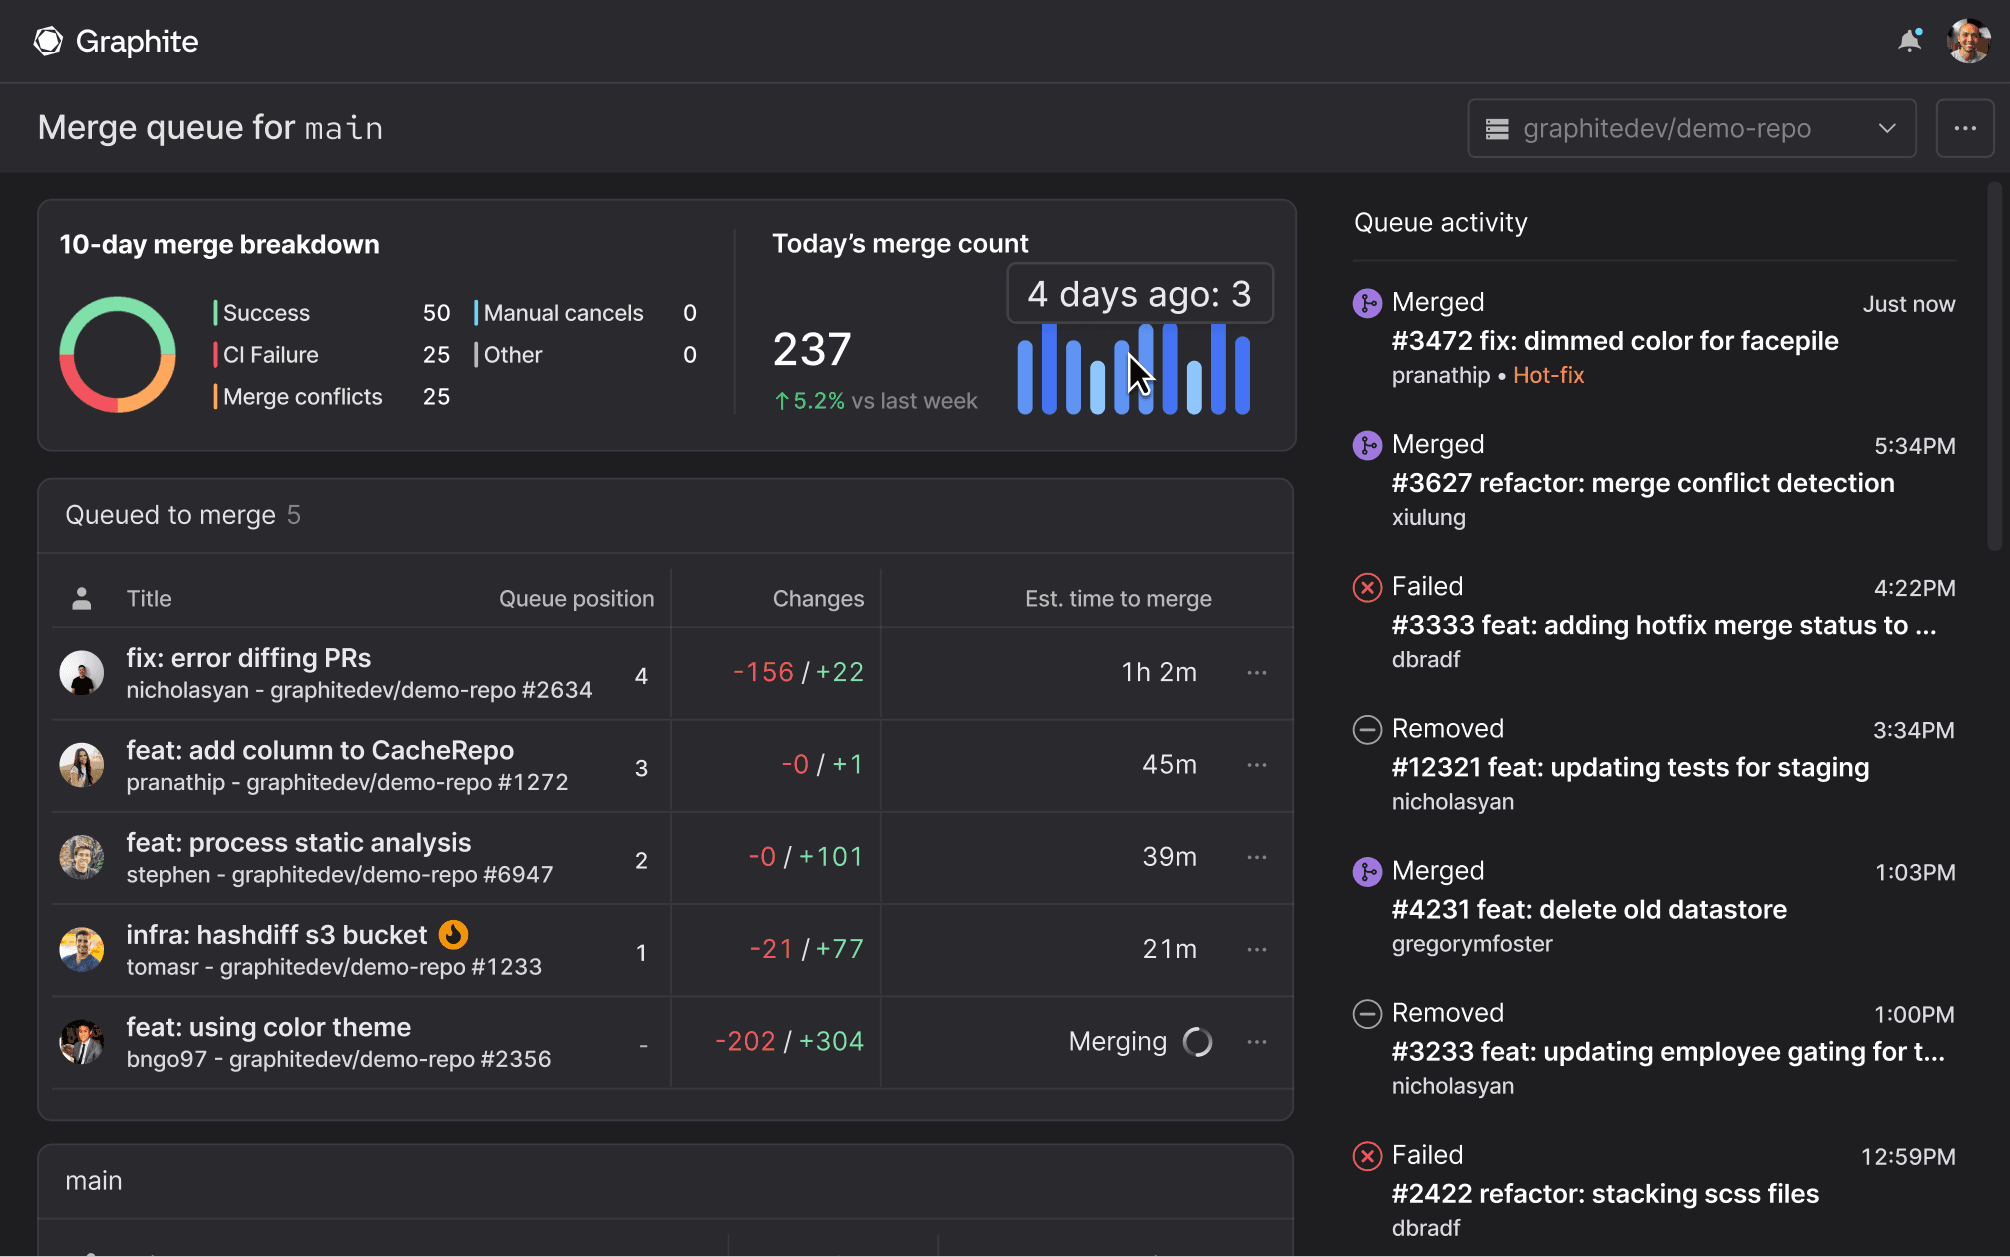Click the Queued to merge tab label
Viewport: 2010px width, 1257px height.
click(x=171, y=514)
